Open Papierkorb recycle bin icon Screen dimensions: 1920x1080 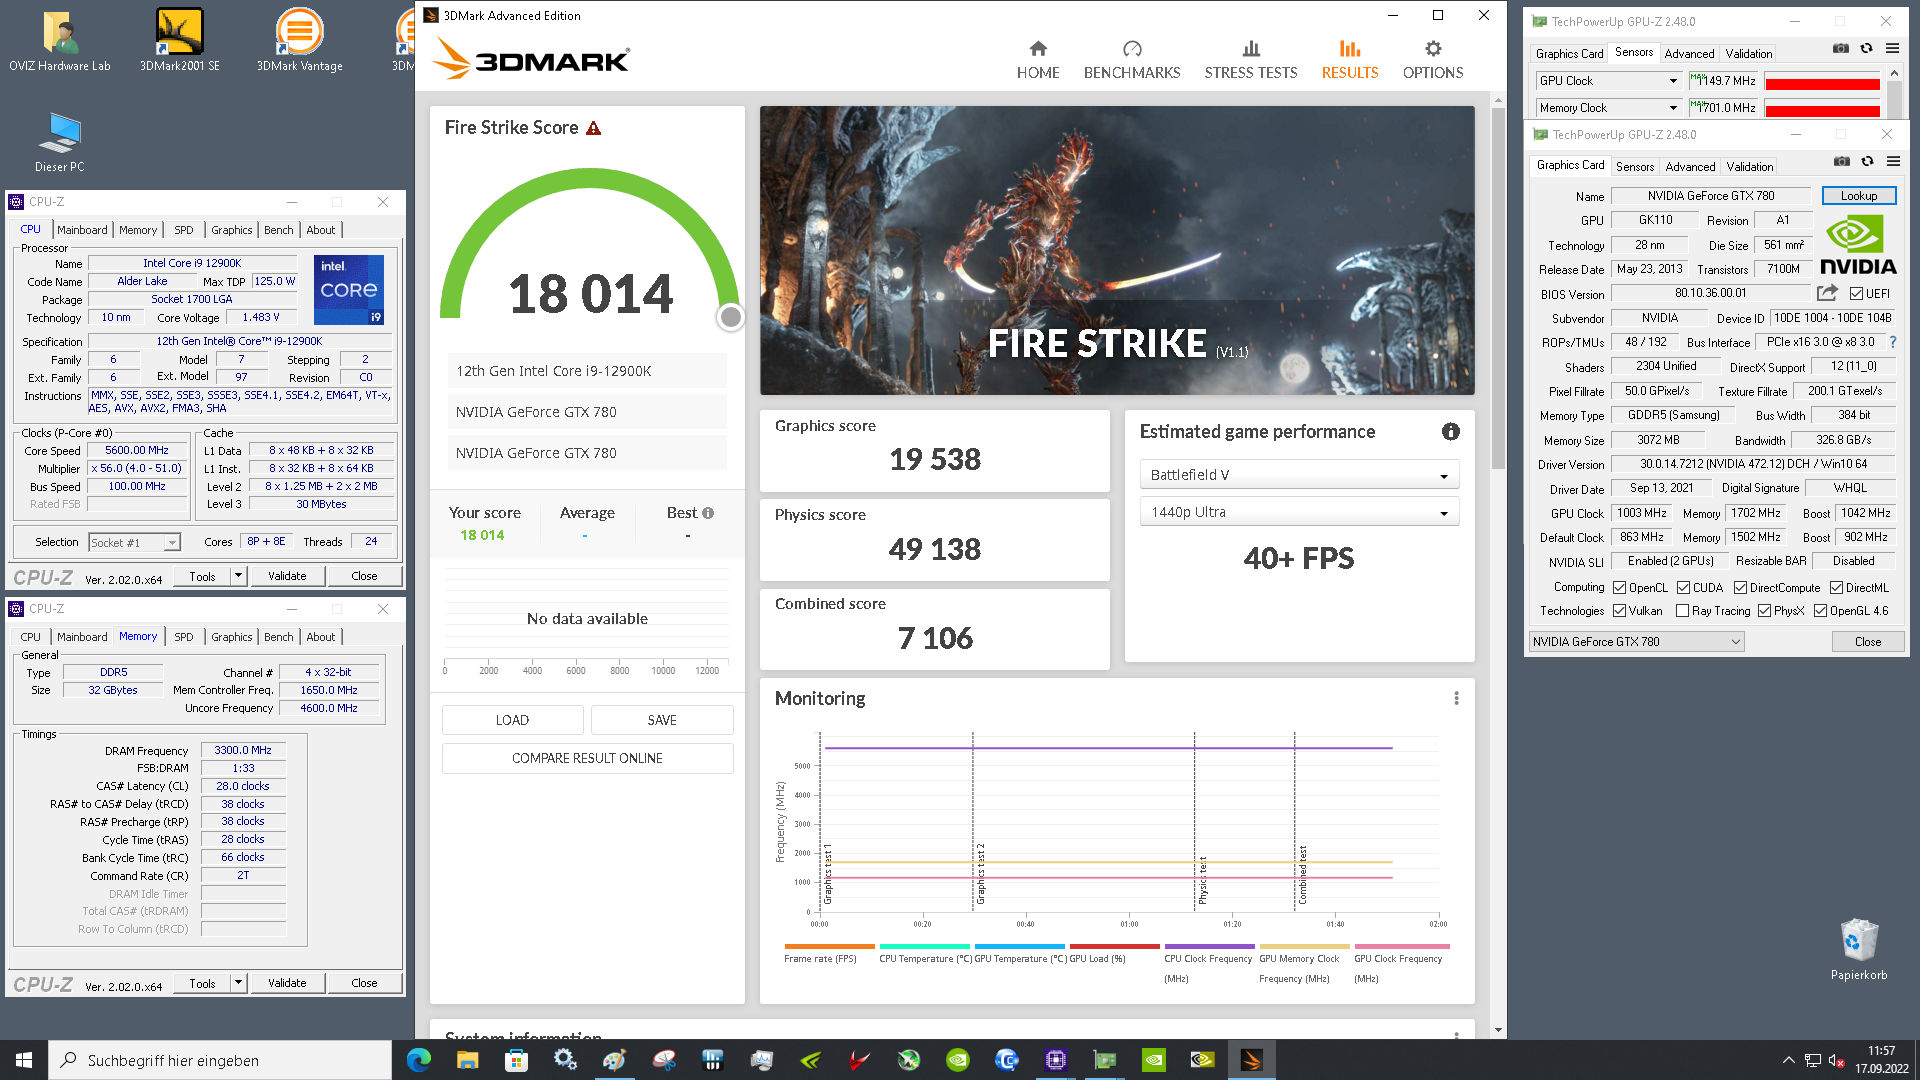coord(1859,950)
